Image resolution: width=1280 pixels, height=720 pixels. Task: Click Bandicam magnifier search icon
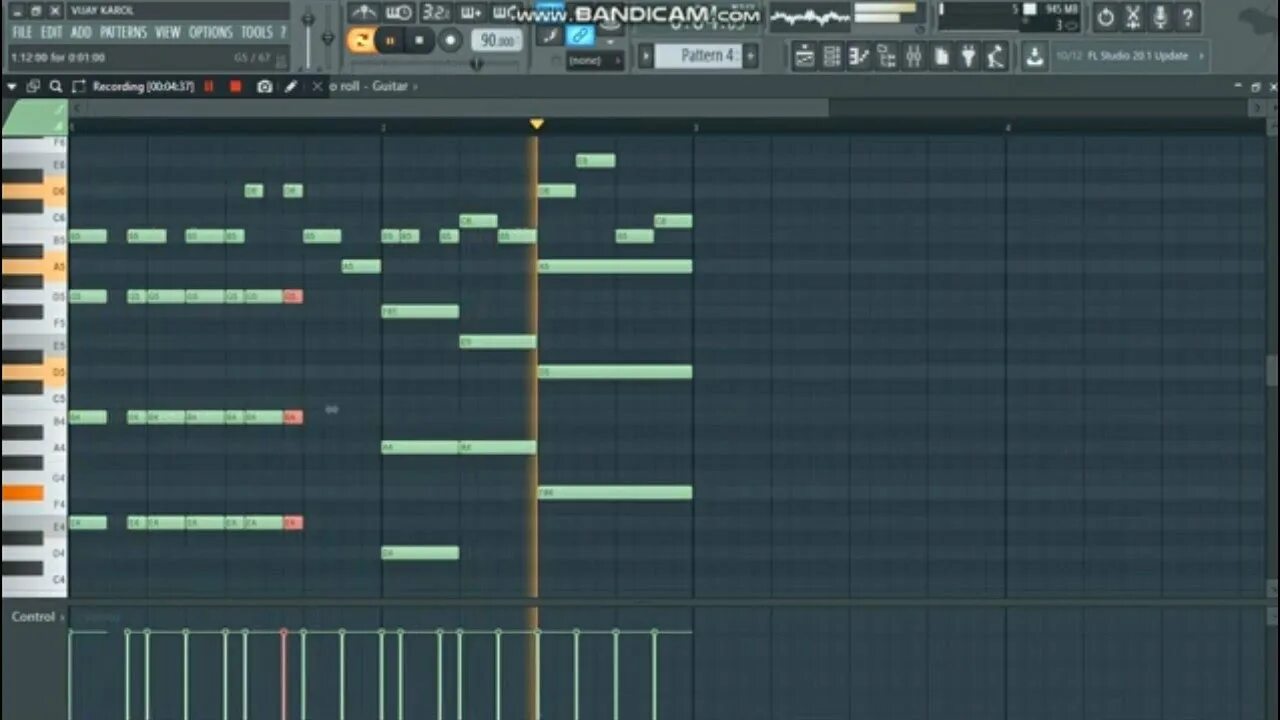tap(56, 87)
